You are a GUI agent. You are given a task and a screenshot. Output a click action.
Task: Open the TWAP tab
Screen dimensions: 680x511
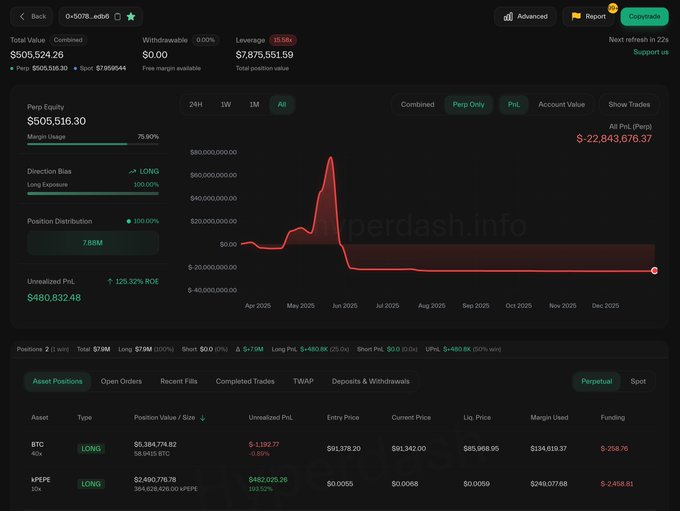tap(303, 381)
